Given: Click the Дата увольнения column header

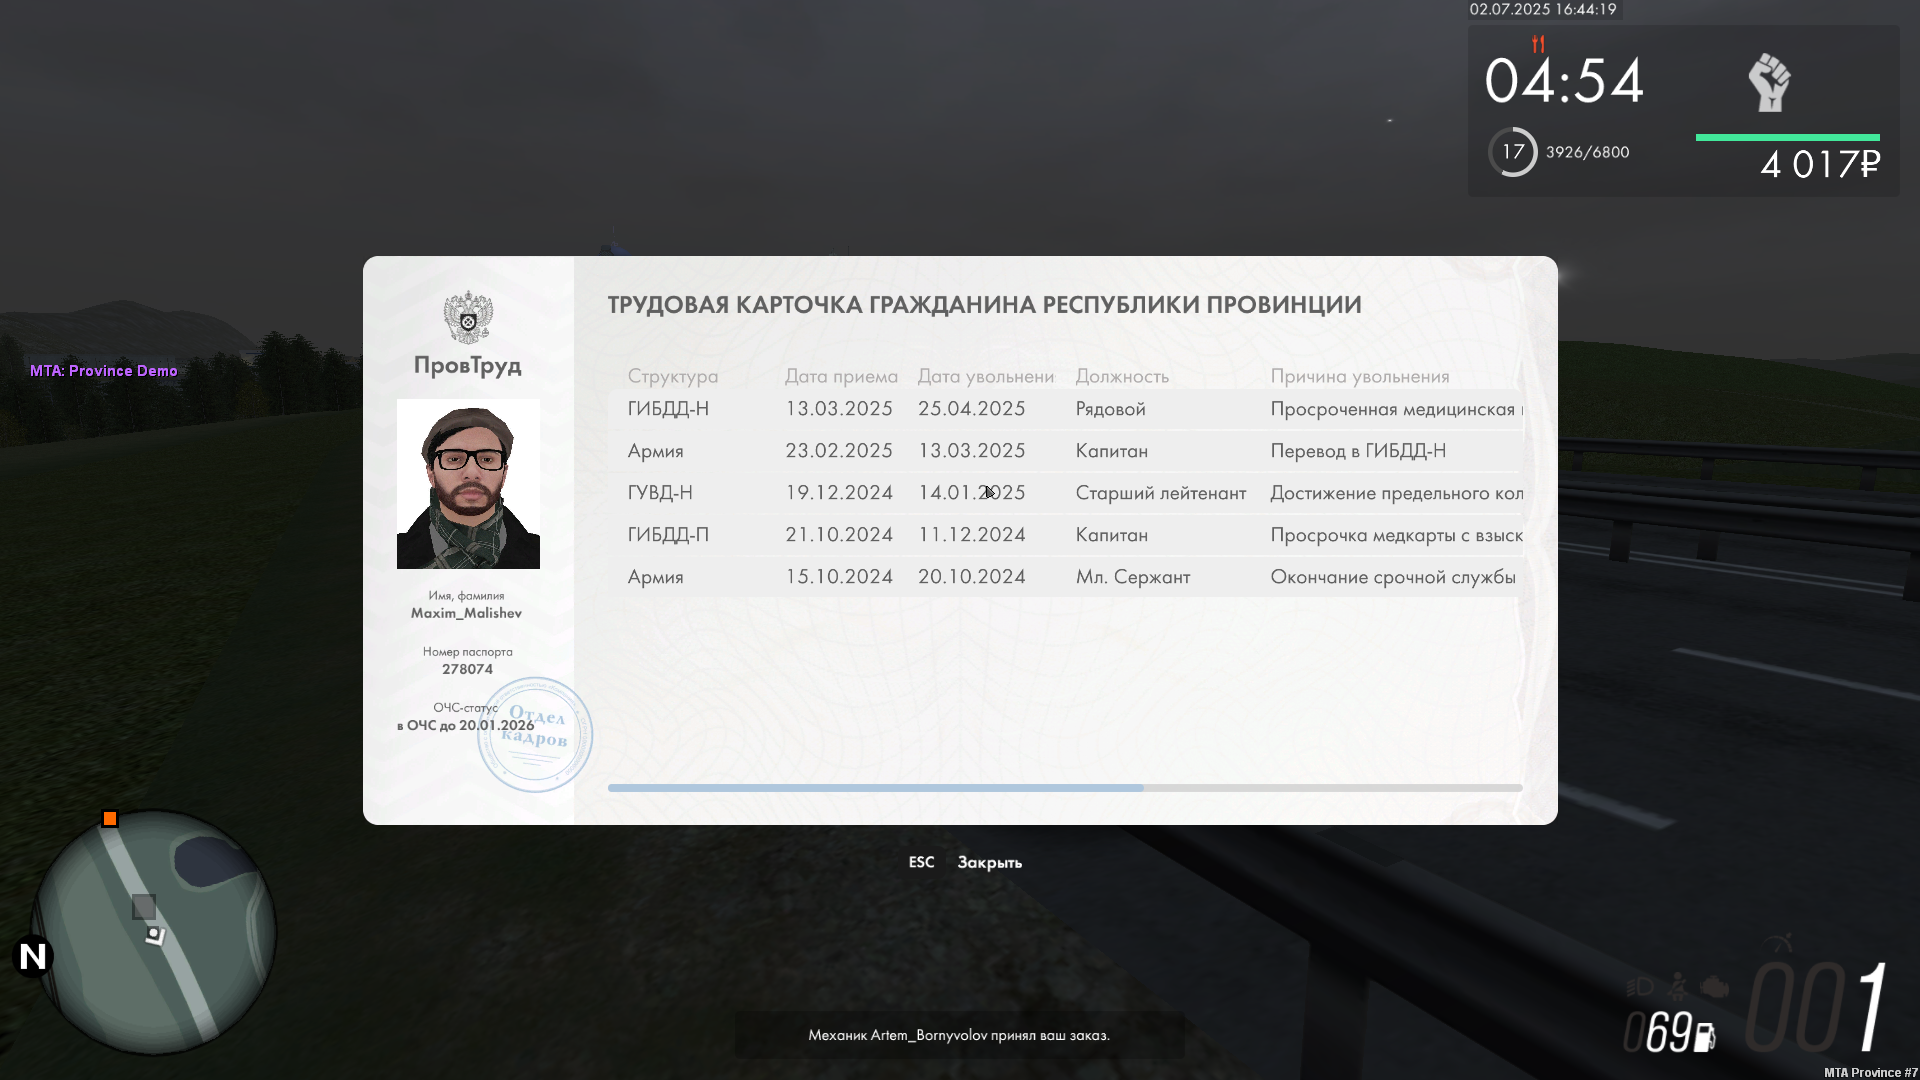Looking at the screenshot, I should [x=986, y=376].
